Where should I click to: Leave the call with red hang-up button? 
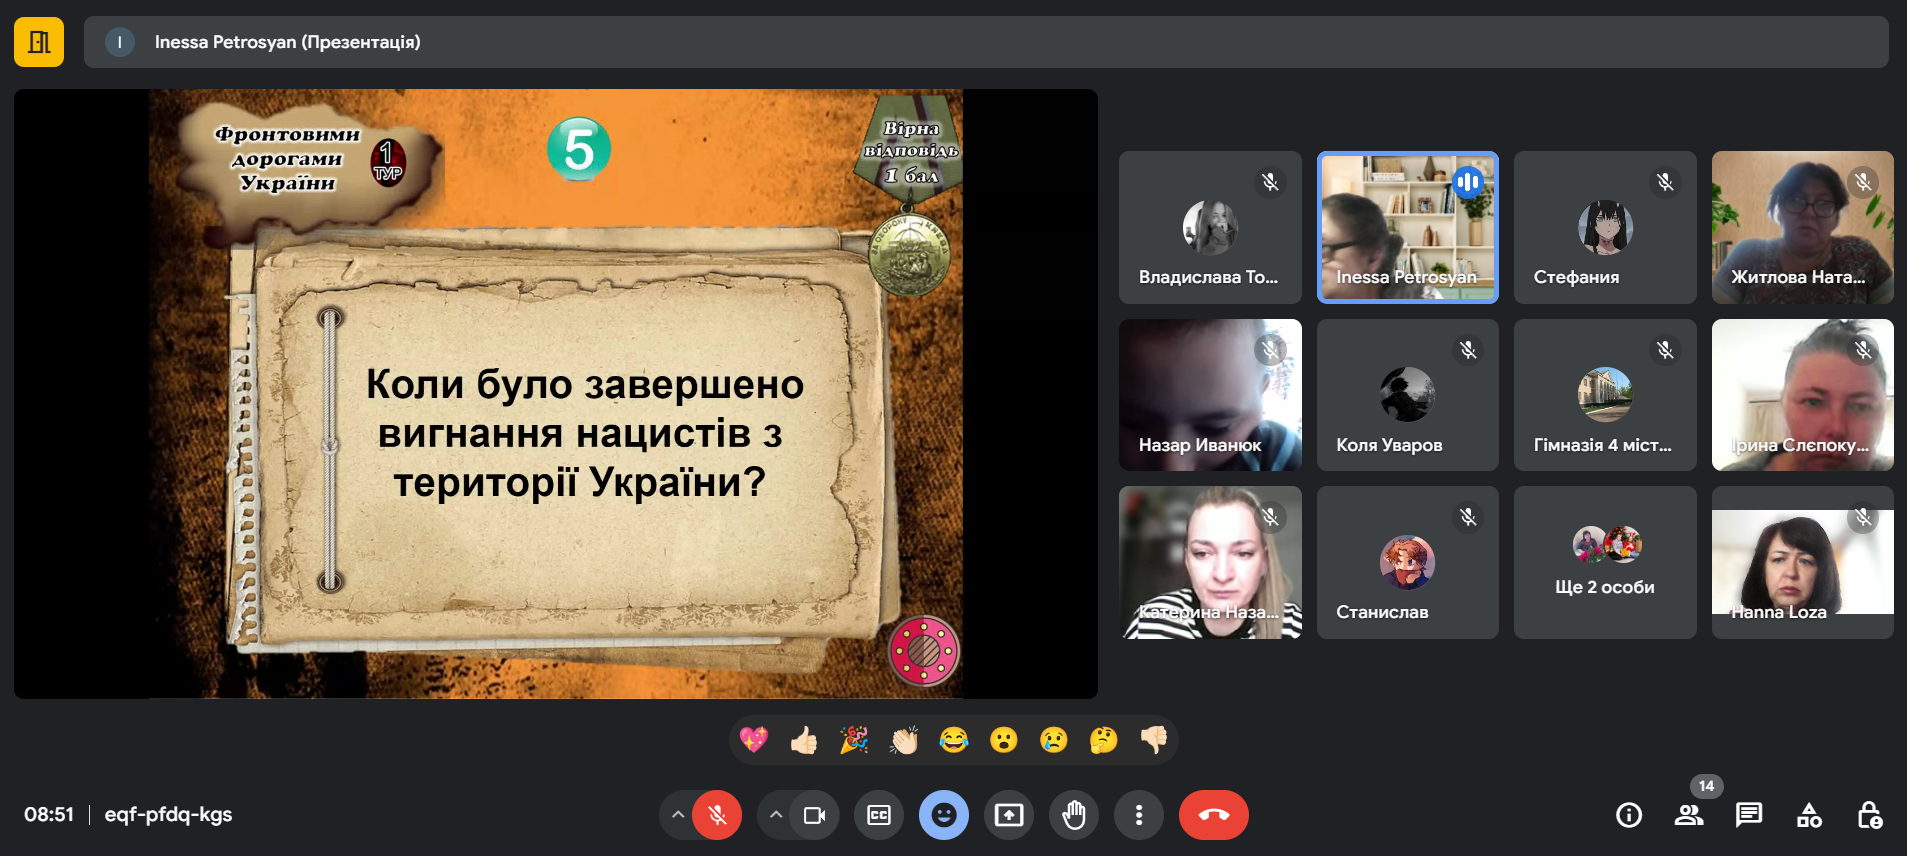point(1213,815)
